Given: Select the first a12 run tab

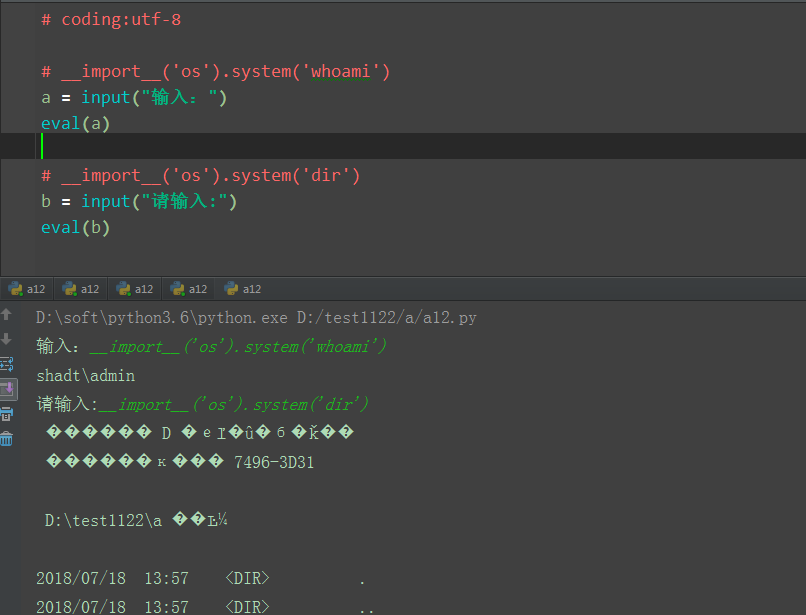Looking at the screenshot, I should click(27, 289).
